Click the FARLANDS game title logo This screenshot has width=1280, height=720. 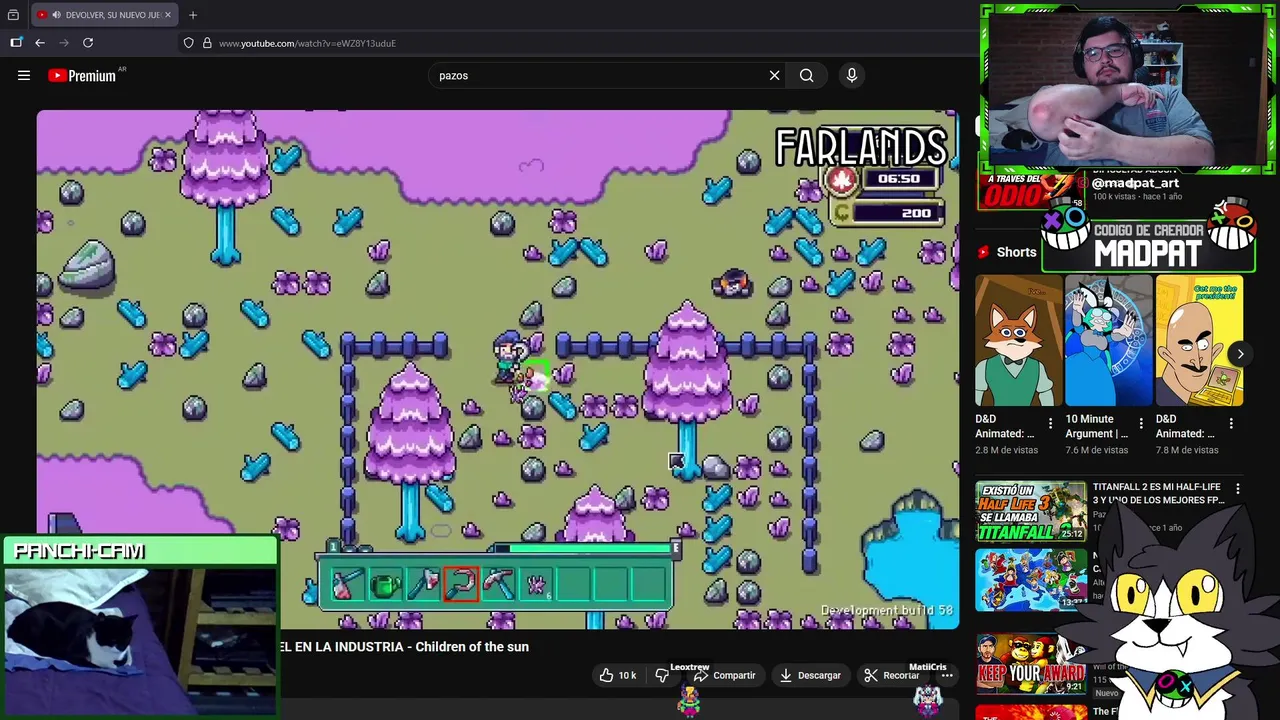(x=861, y=147)
